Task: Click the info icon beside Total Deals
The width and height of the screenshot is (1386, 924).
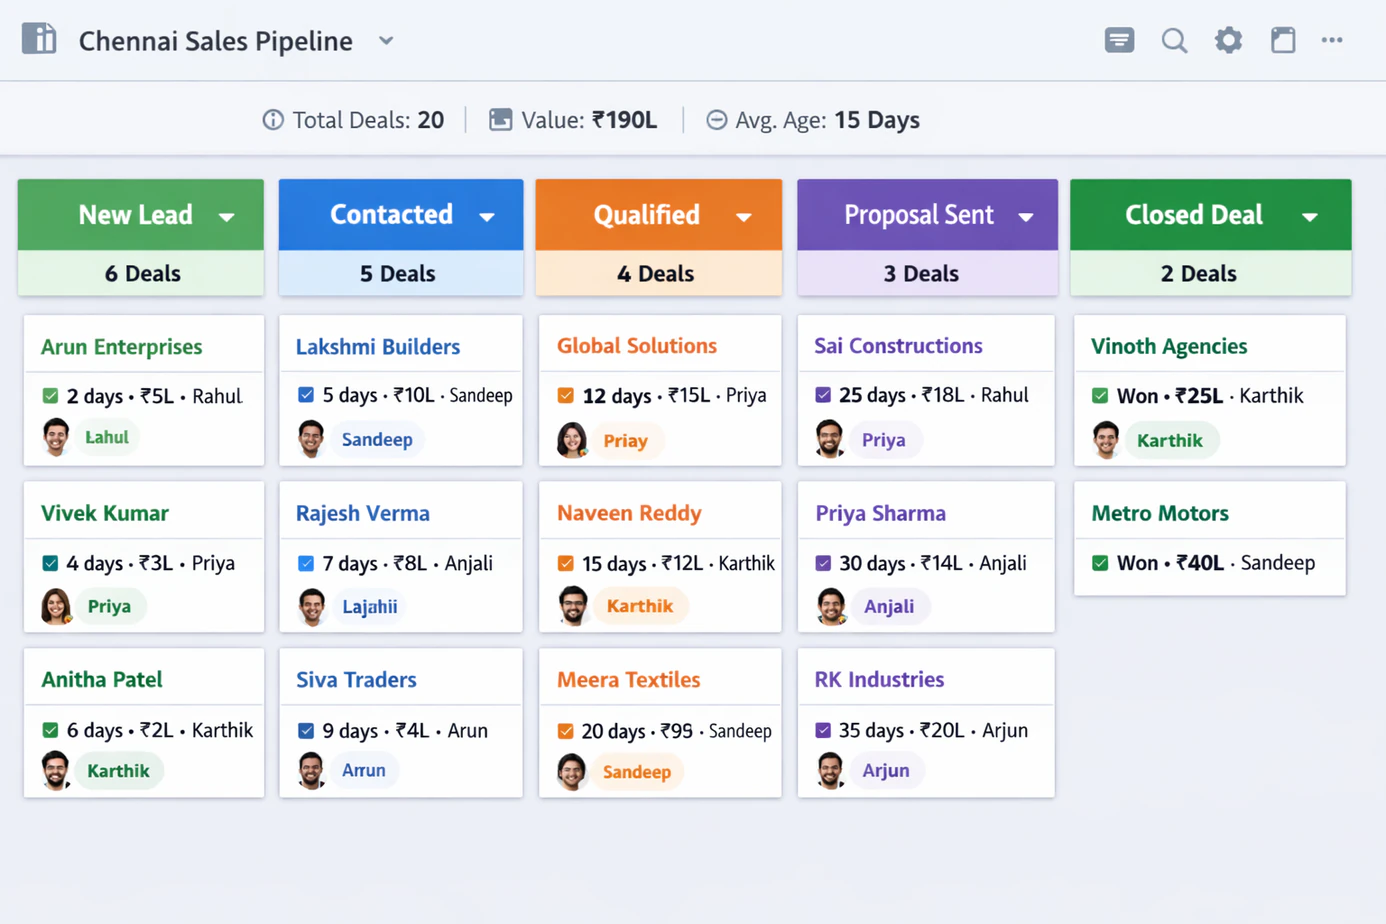Action: (273, 120)
